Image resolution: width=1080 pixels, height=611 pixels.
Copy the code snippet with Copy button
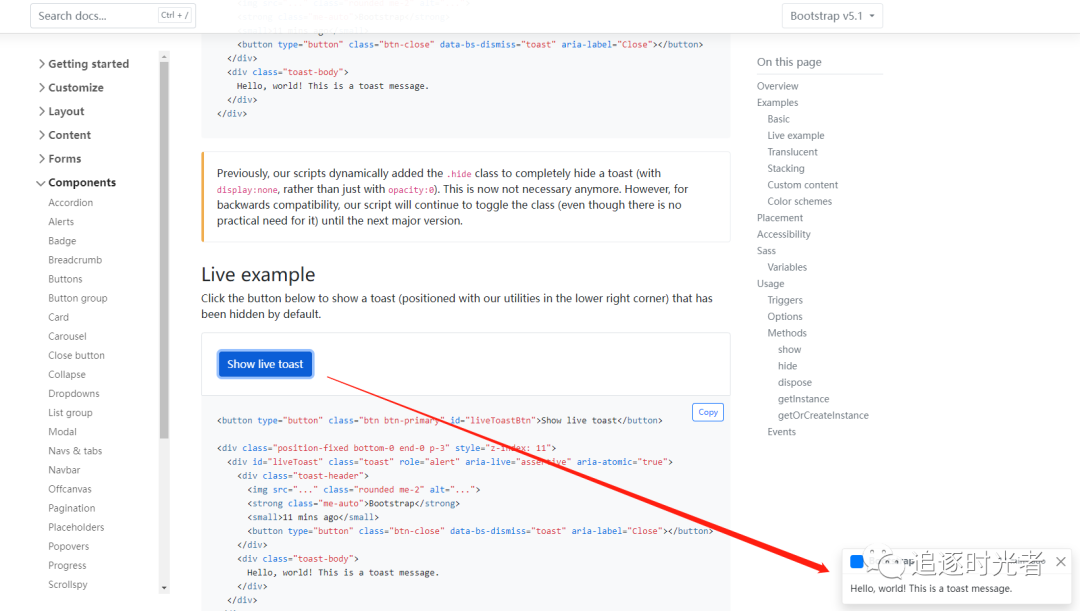(x=708, y=412)
